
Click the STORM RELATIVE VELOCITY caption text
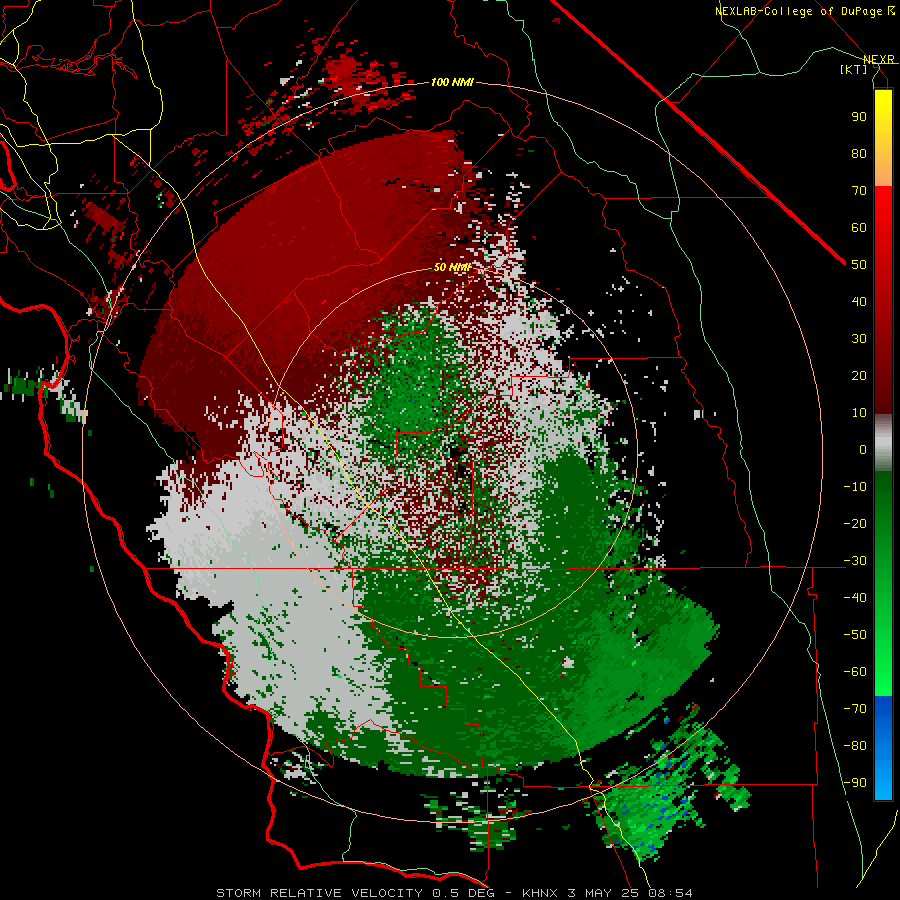319,893
